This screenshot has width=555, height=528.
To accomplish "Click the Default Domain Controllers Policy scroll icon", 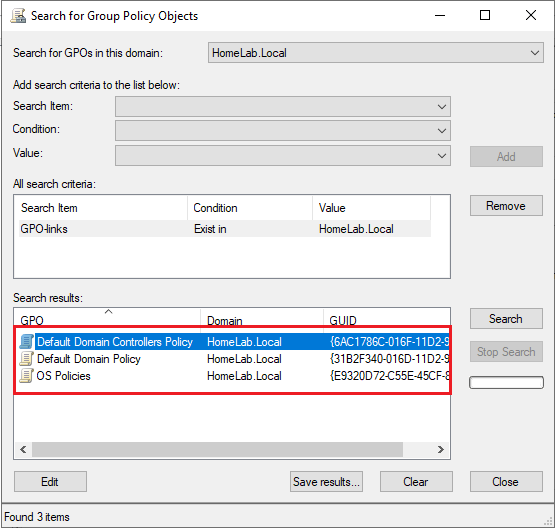I will coord(27,342).
